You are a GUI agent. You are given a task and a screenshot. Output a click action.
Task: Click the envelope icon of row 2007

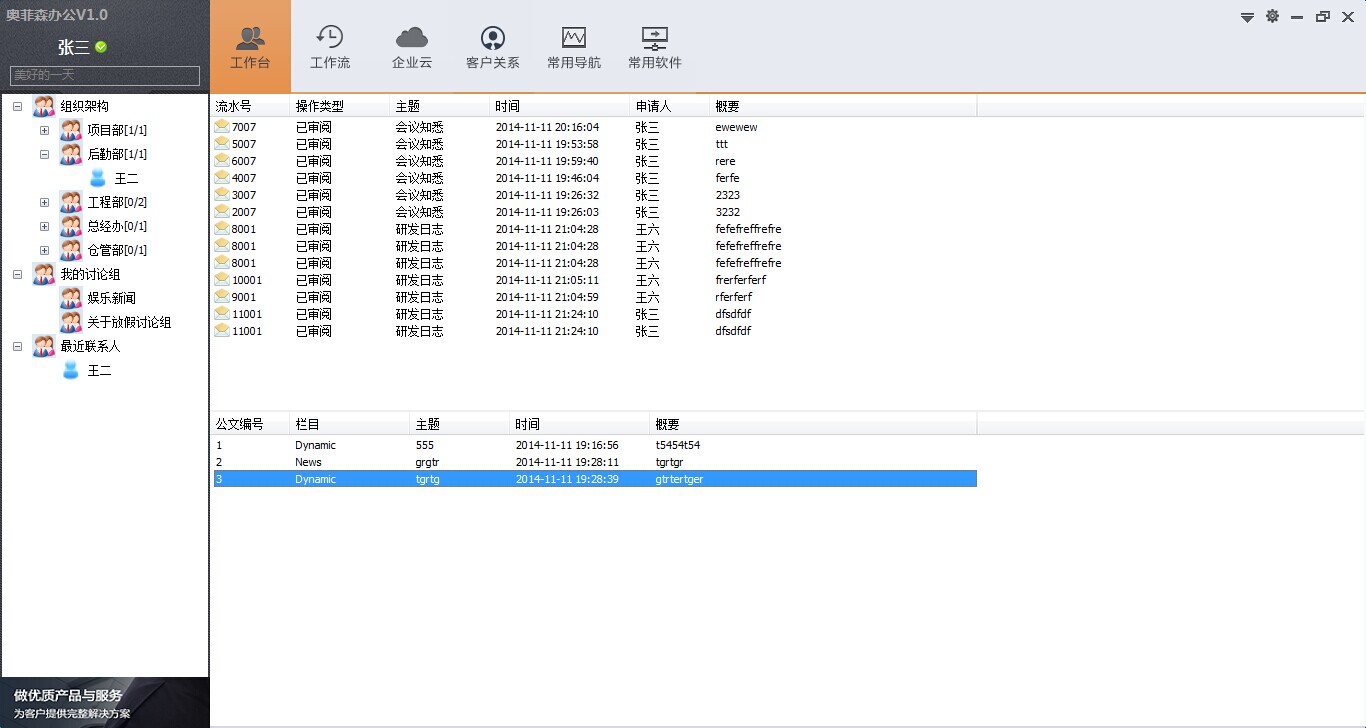click(222, 211)
